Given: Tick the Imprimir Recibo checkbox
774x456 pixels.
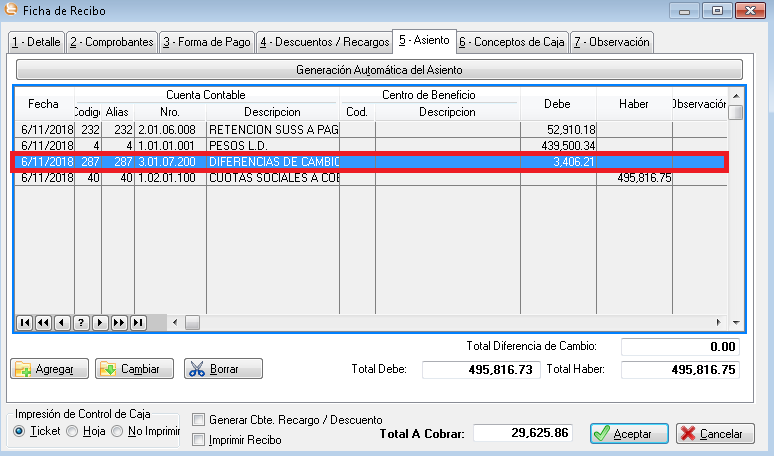Looking at the screenshot, I should coord(198,440).
